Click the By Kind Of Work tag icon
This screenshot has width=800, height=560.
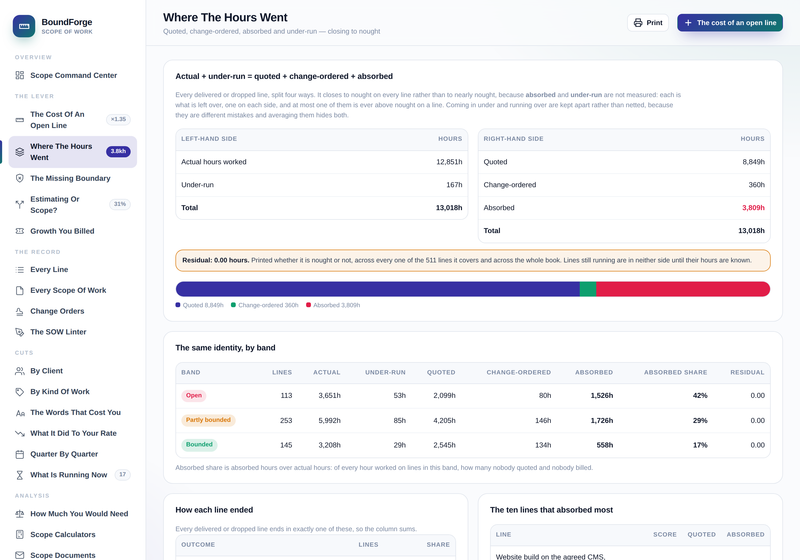[19, 392]
